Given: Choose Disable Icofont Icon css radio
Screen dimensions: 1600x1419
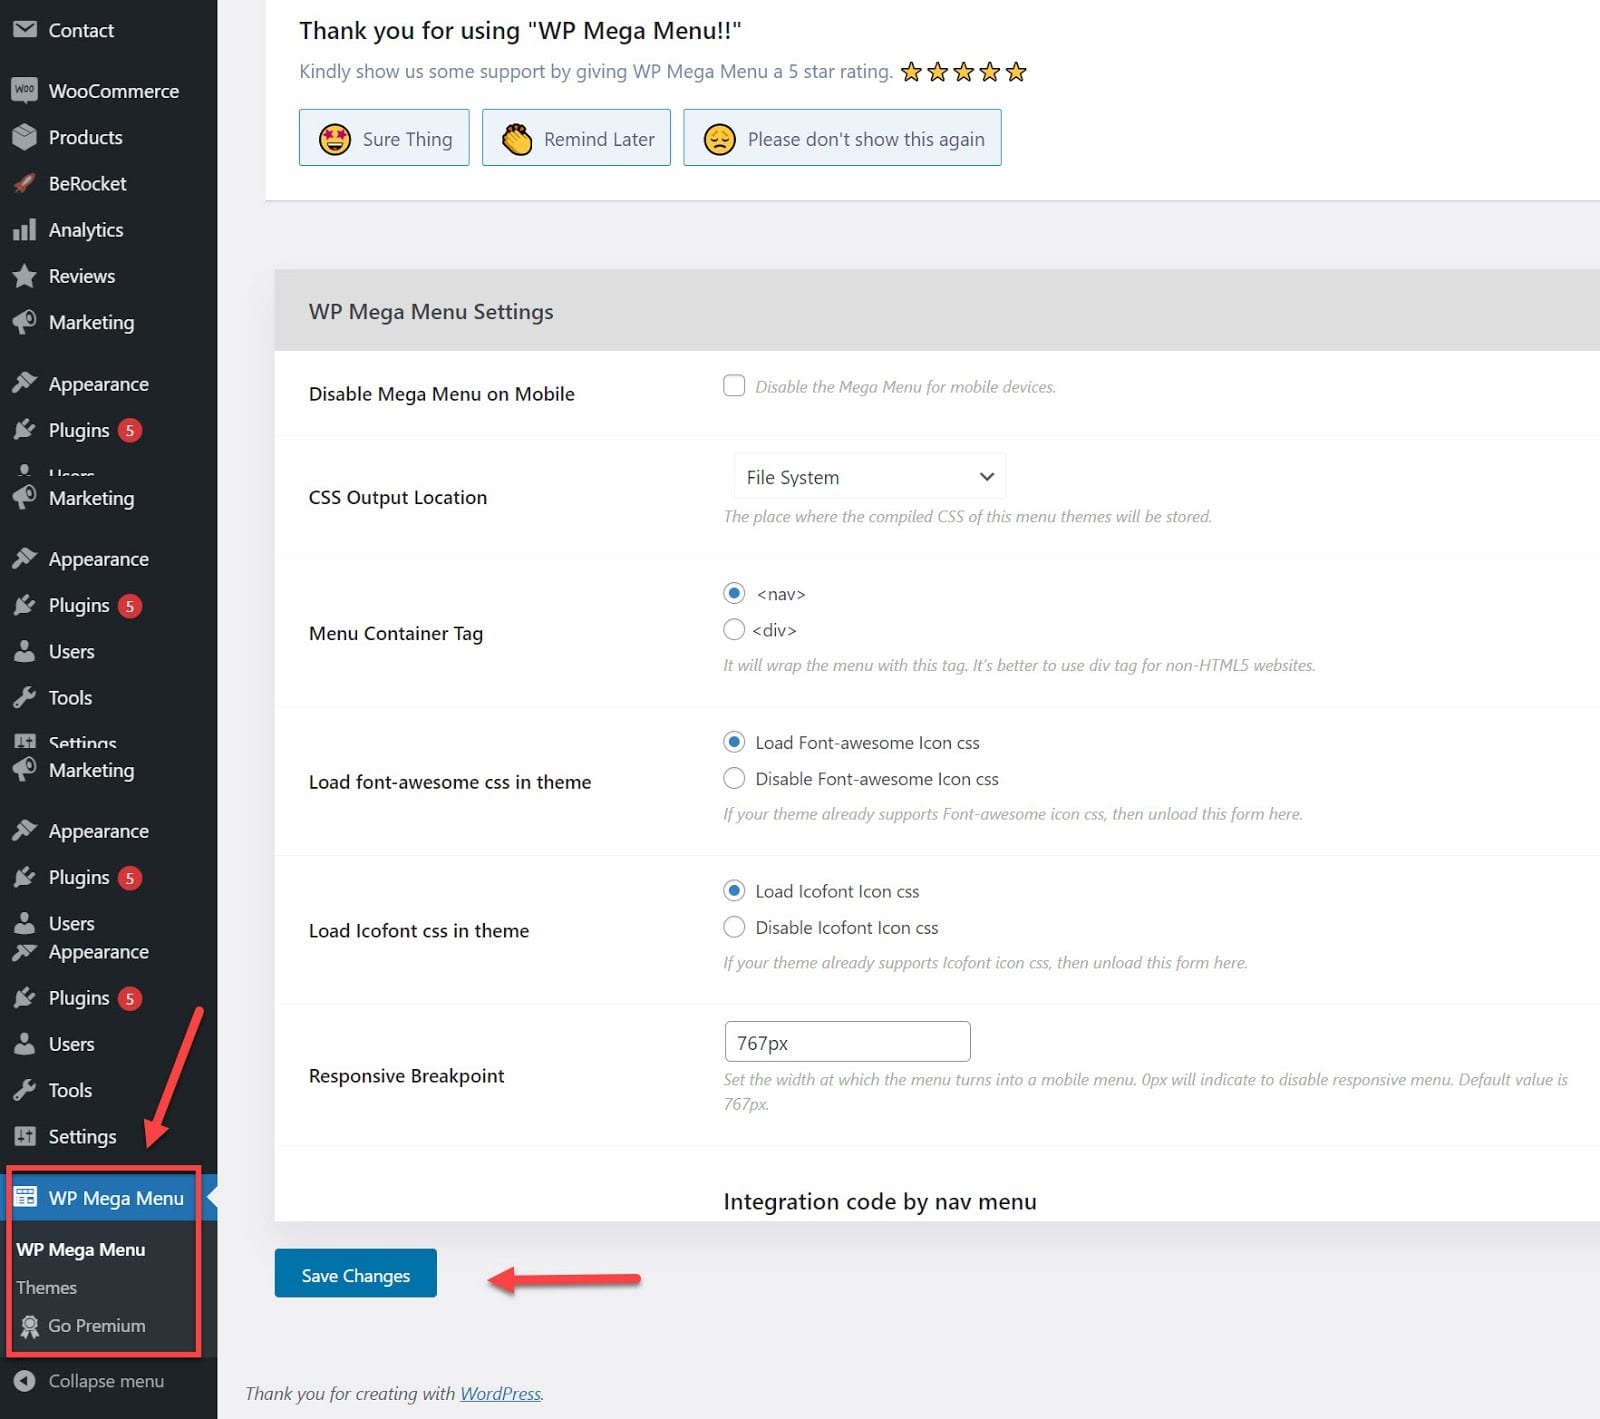Looking at the screenshot, I should [x=734, y=927].
